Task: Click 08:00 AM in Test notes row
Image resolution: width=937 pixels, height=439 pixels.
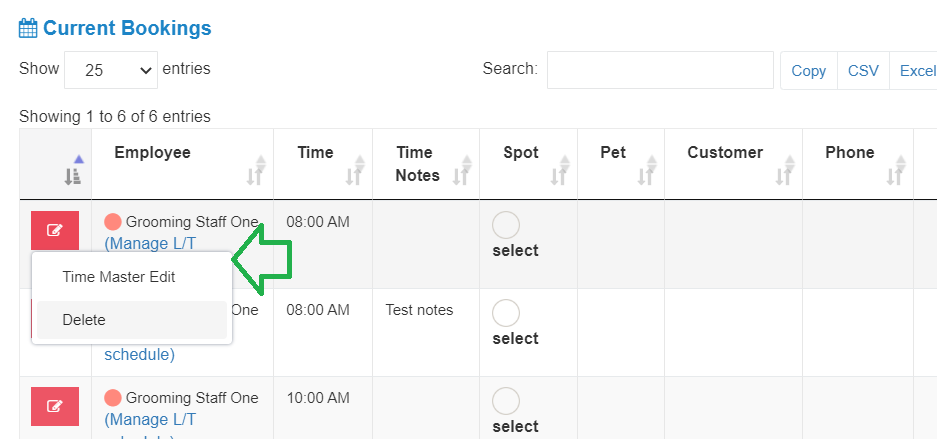Action: (318, 310)
